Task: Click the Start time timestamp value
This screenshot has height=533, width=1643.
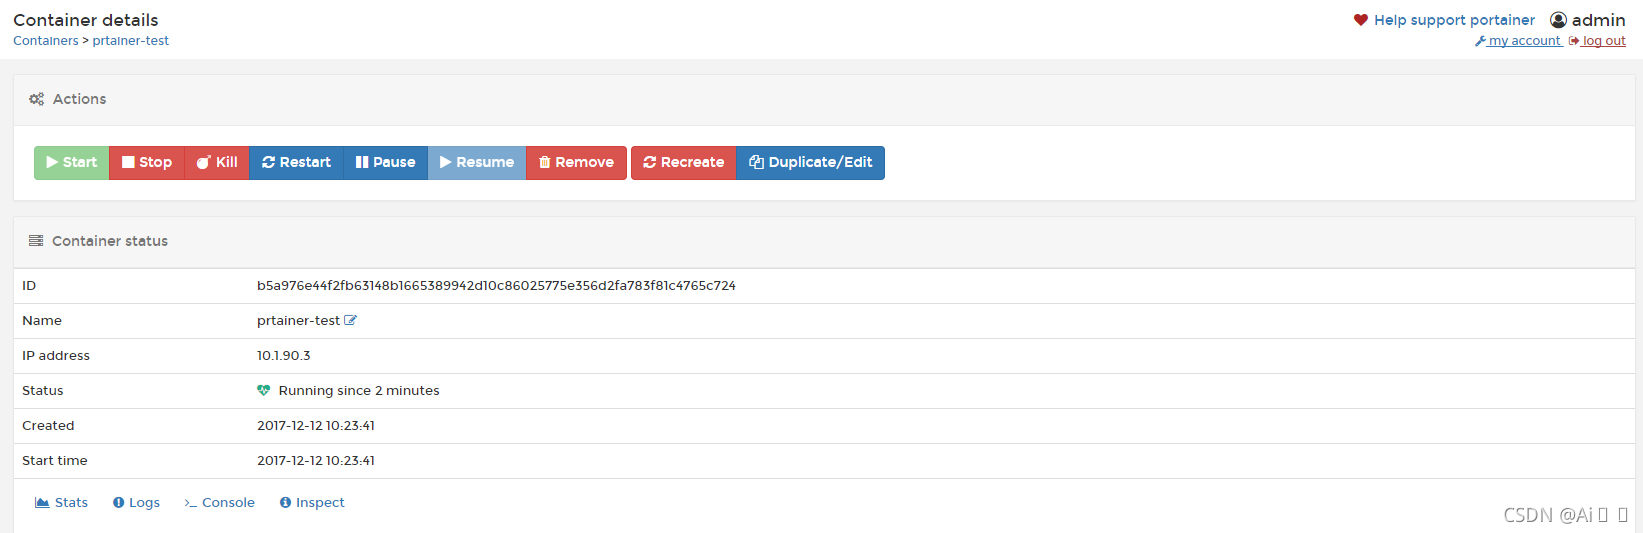Action: [316, 461]
